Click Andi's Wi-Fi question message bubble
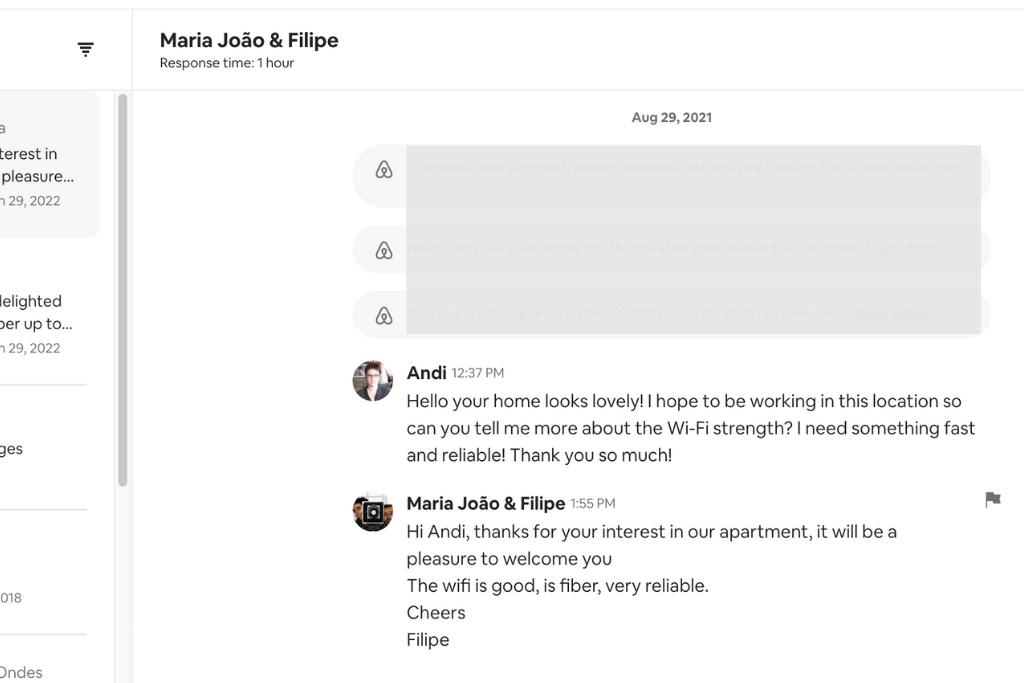Screen dimensions: 1024x683 click(x=690, y=428)
